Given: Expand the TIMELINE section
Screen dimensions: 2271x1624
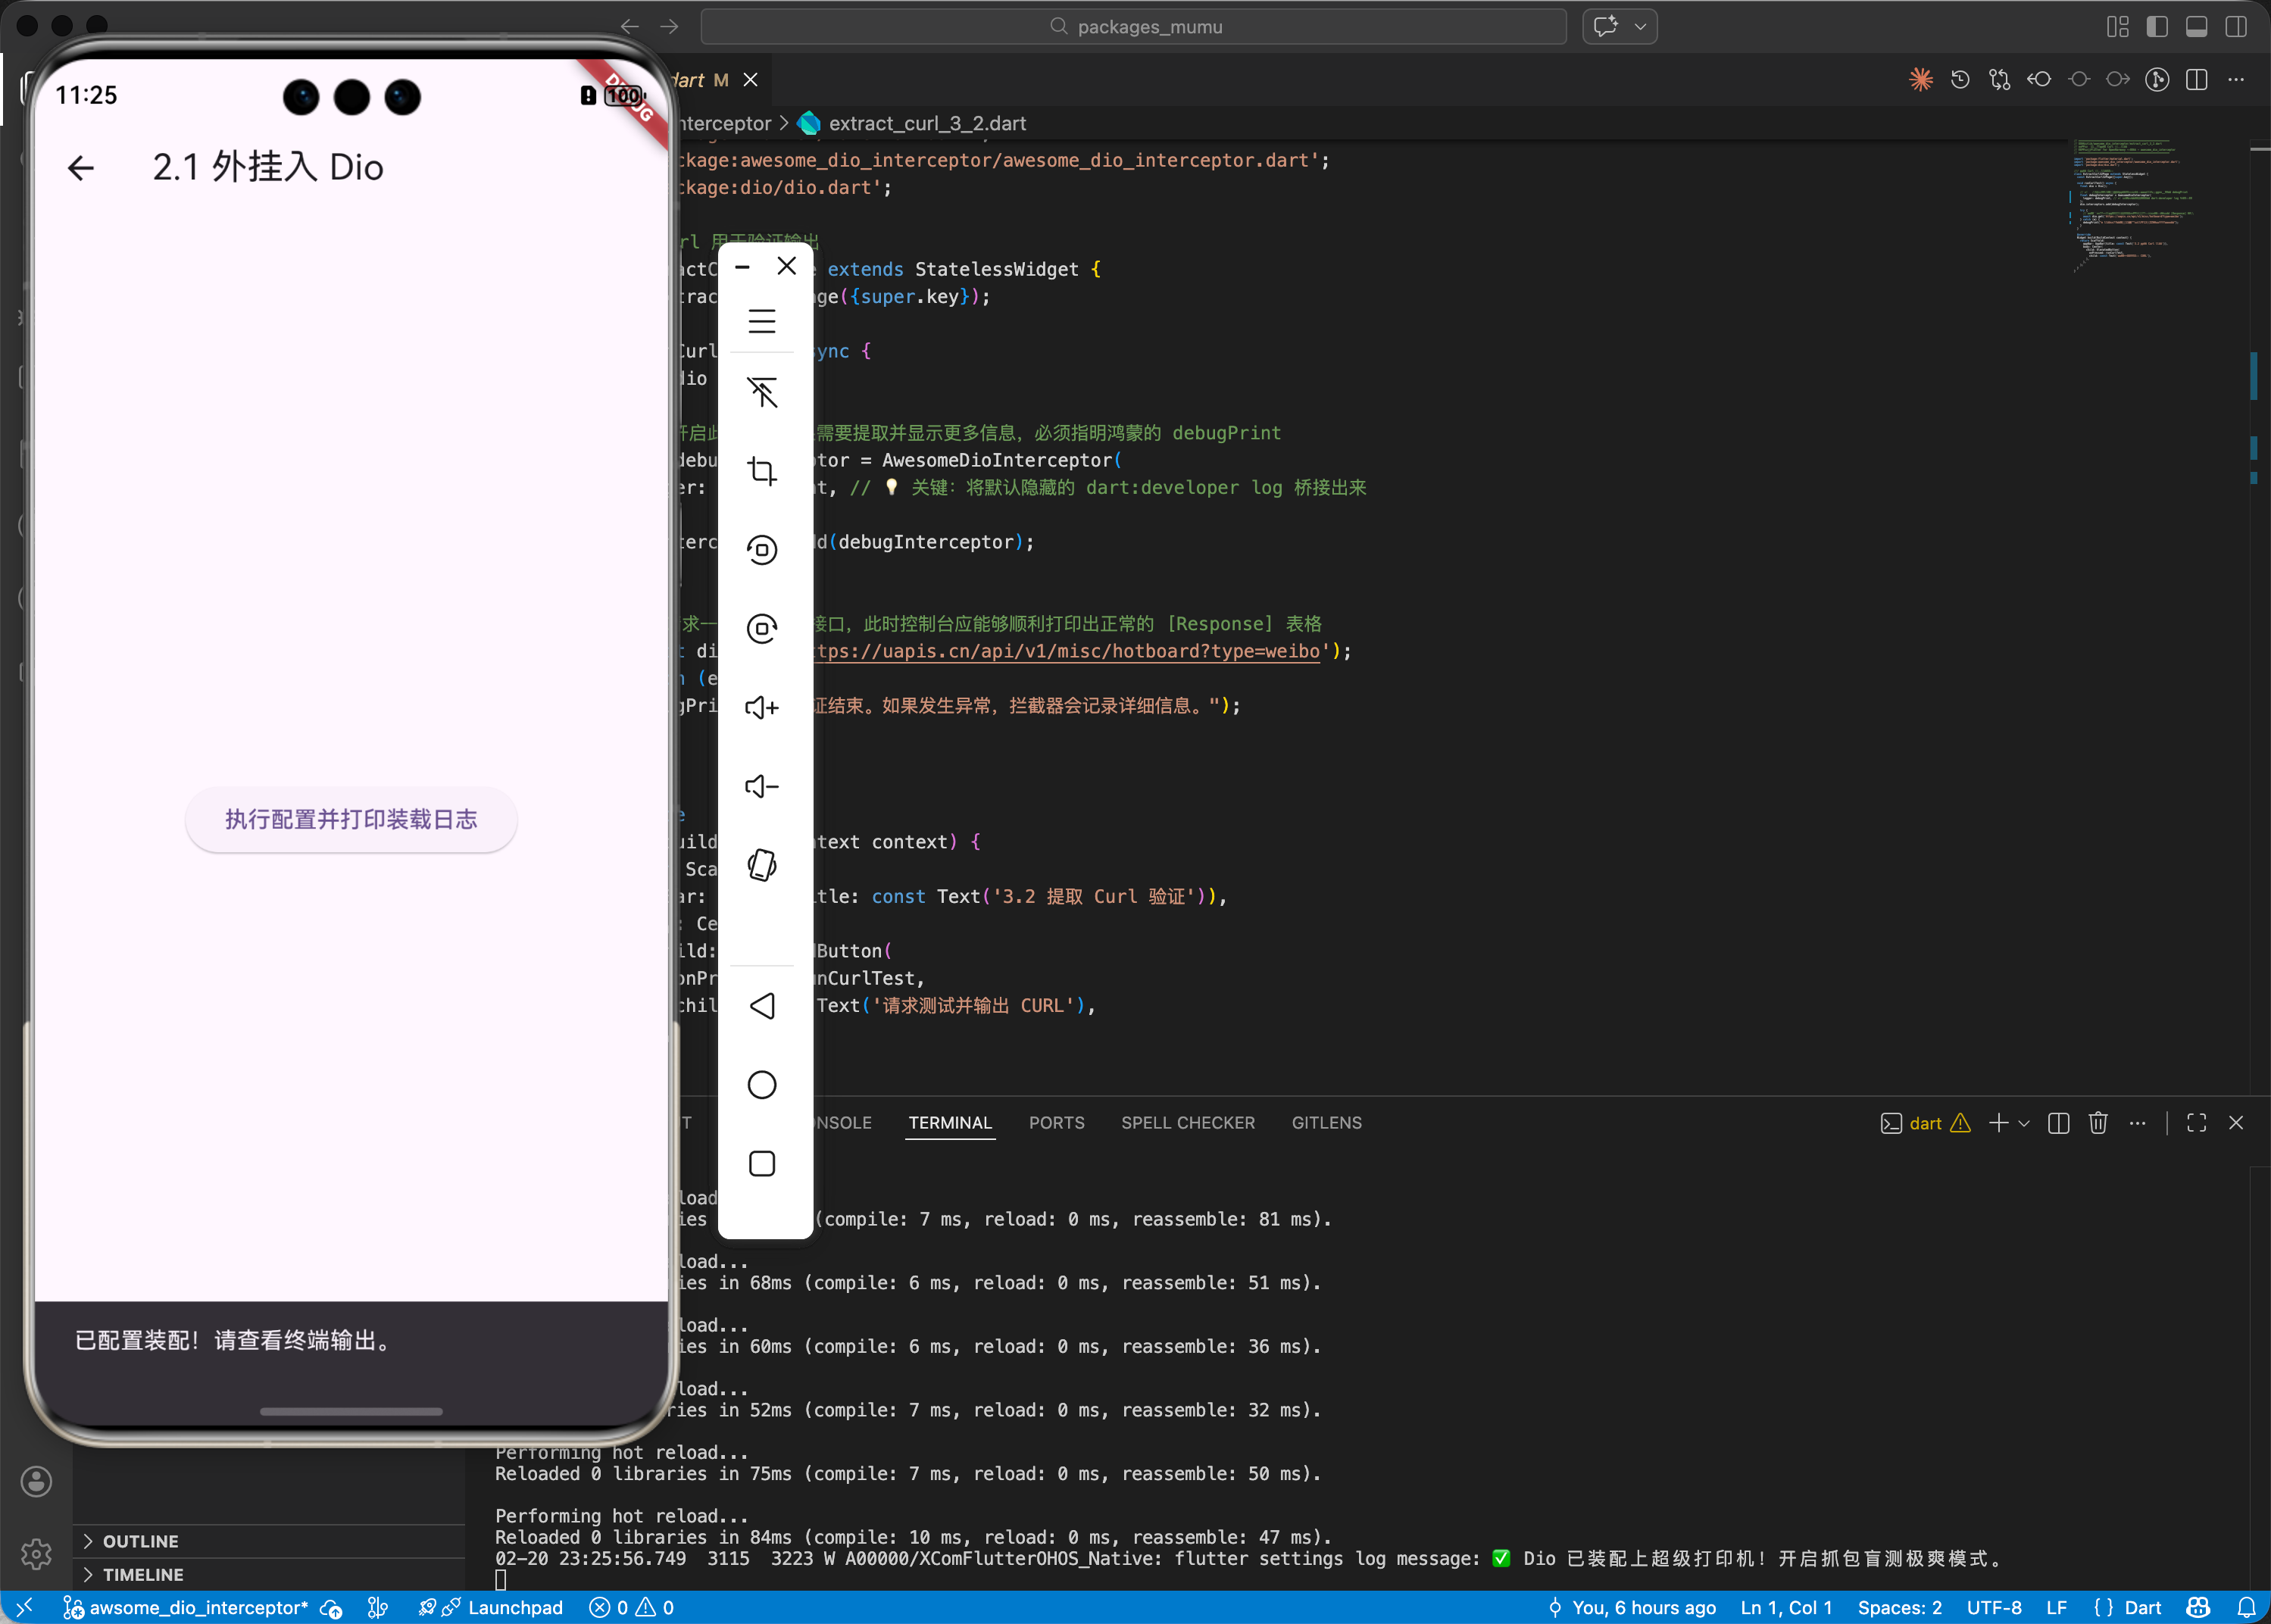Looking at the screenshot, I should [142, 1574].
